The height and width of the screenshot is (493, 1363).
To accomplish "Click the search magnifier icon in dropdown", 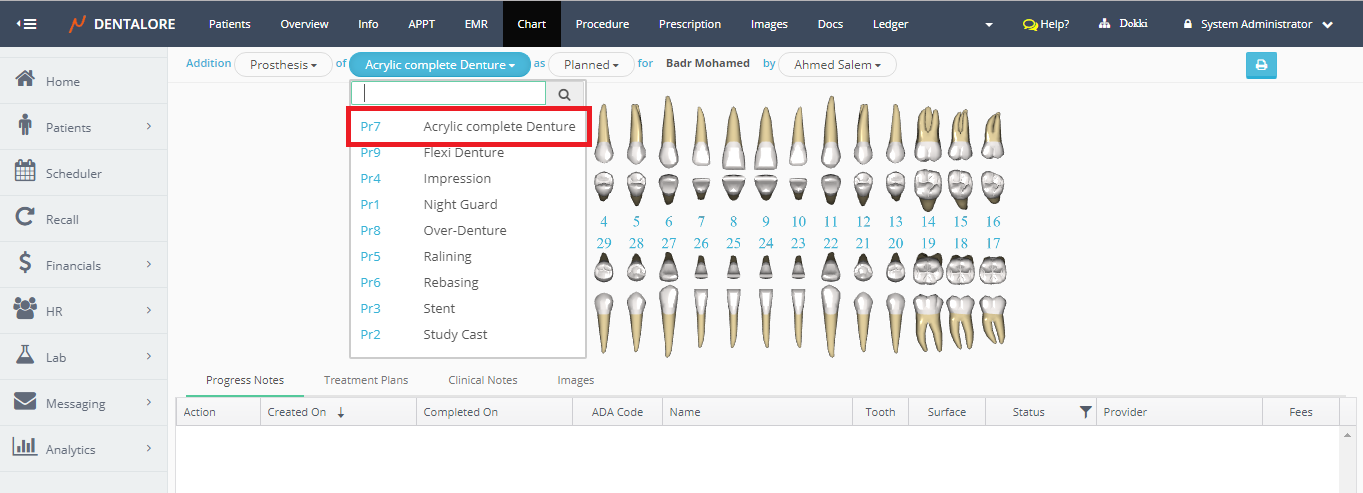I will click(x=564, y=94).
